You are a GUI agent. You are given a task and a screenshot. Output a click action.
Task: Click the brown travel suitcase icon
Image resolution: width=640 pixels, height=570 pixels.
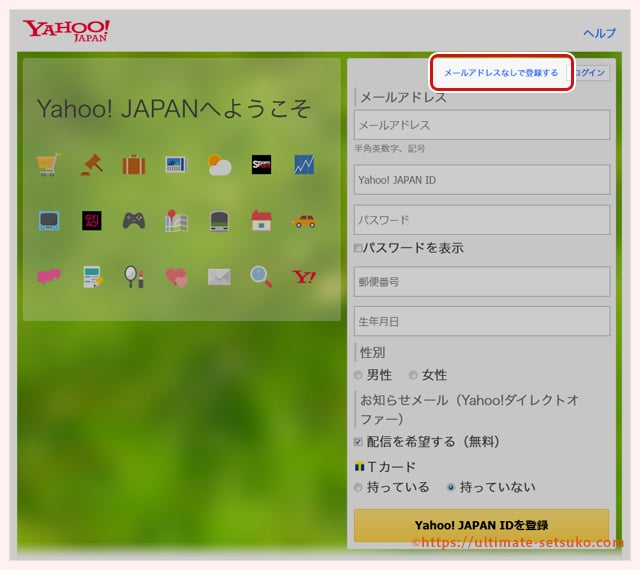point(134,165)
